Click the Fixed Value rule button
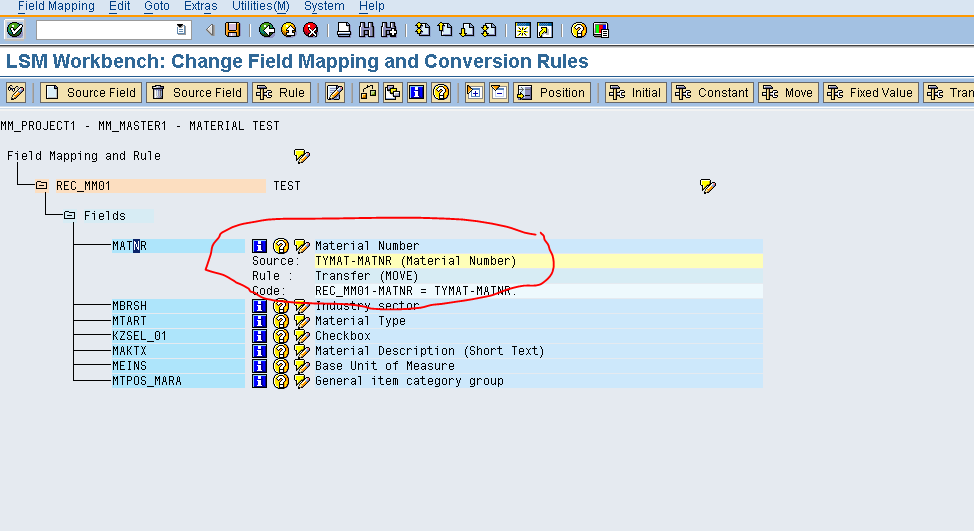Viewport: 974px width, 531px height. [870, 93]
